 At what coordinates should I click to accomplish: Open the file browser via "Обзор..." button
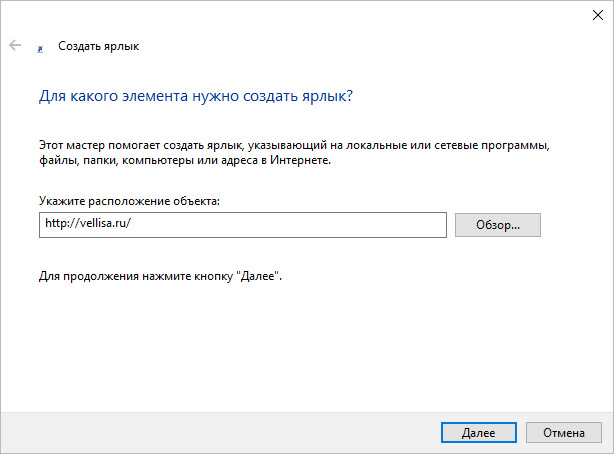(x=497, y=225)
